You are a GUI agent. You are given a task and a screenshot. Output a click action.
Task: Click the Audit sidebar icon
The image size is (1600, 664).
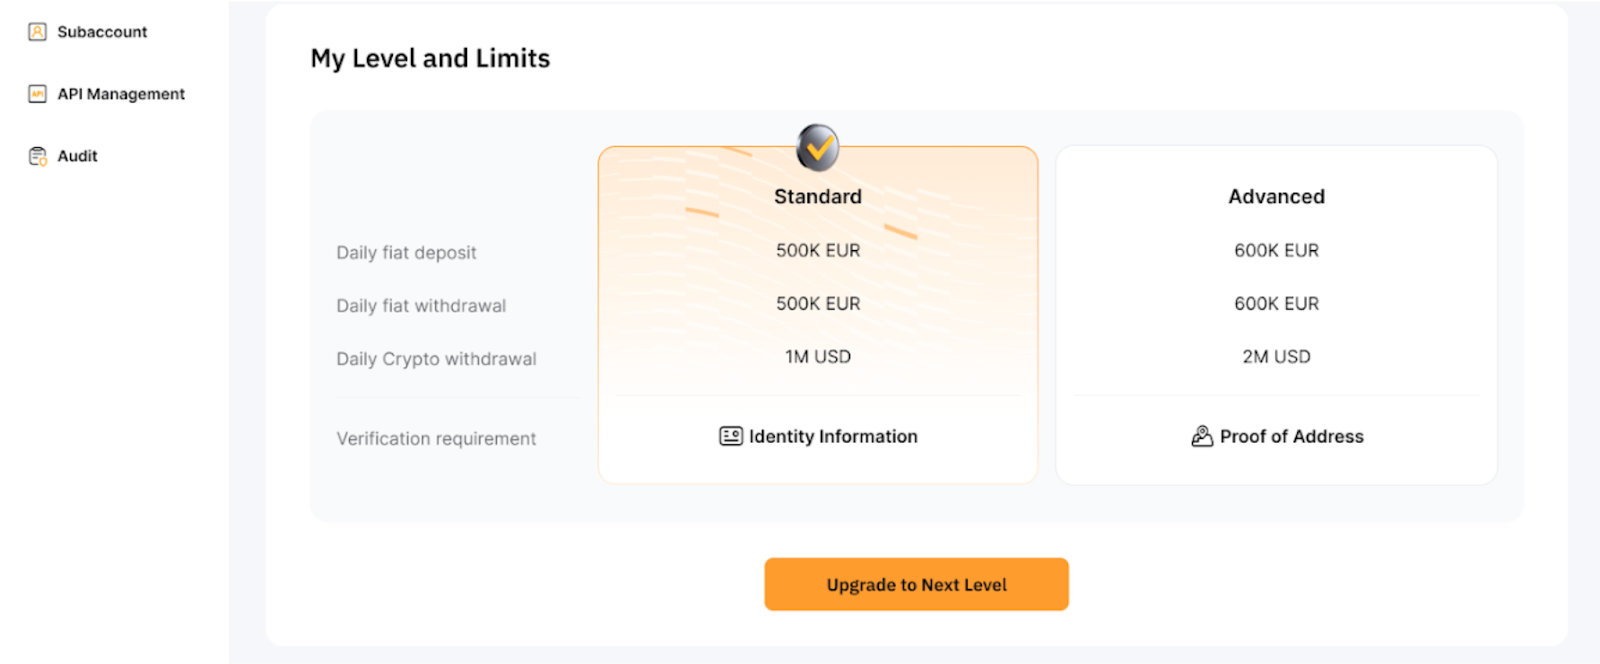click(x=37, y=156)
